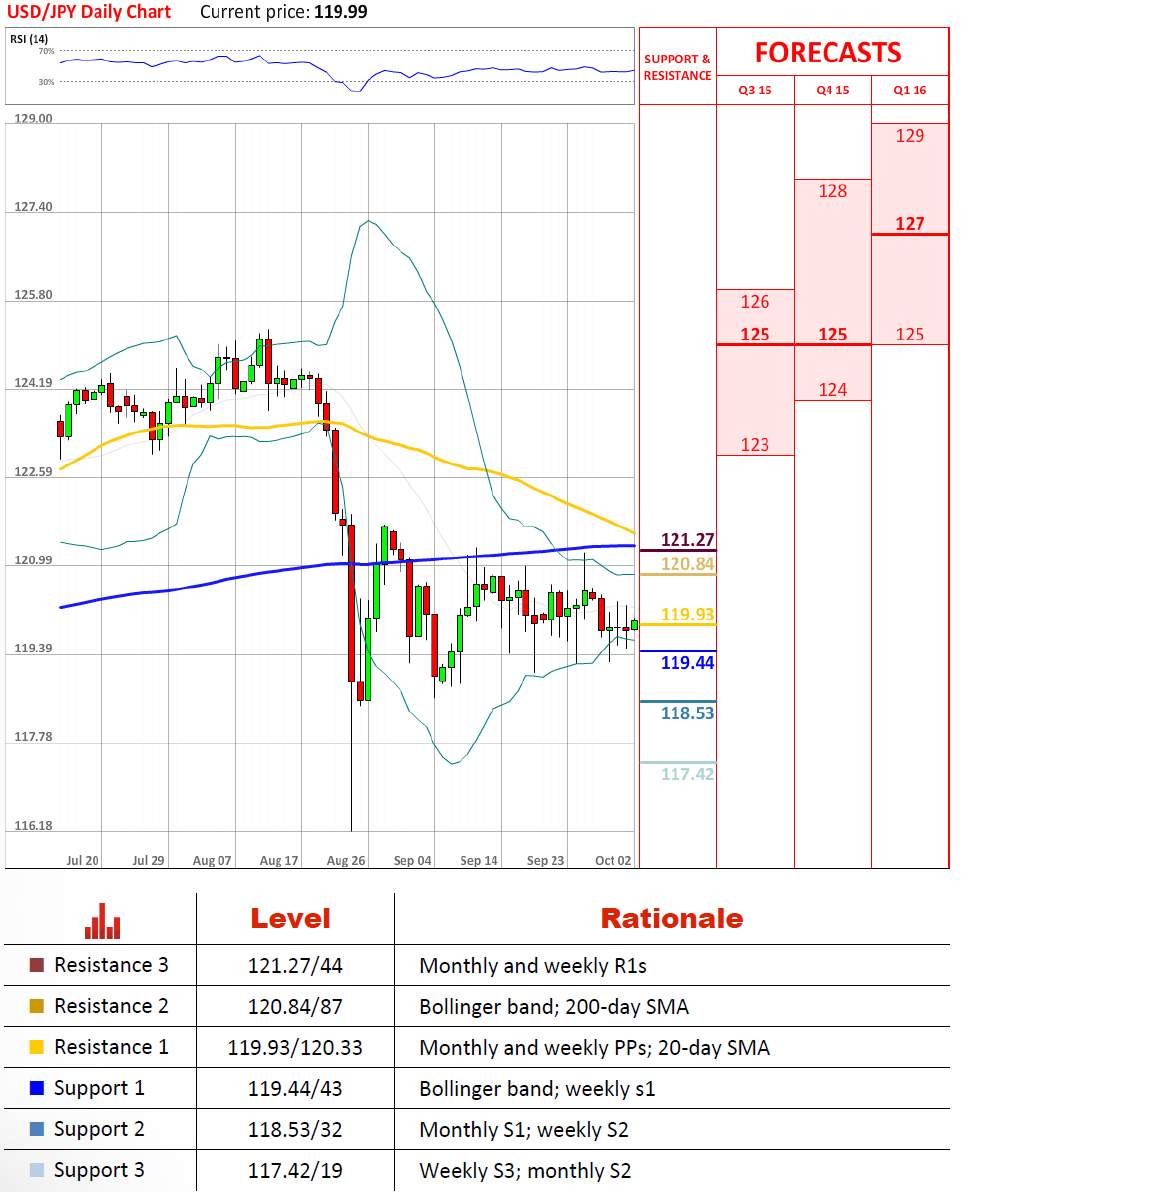Click the Level column header
Image resolution: width=1152 pixels, height=1192 pixels.
click(290, 918)
